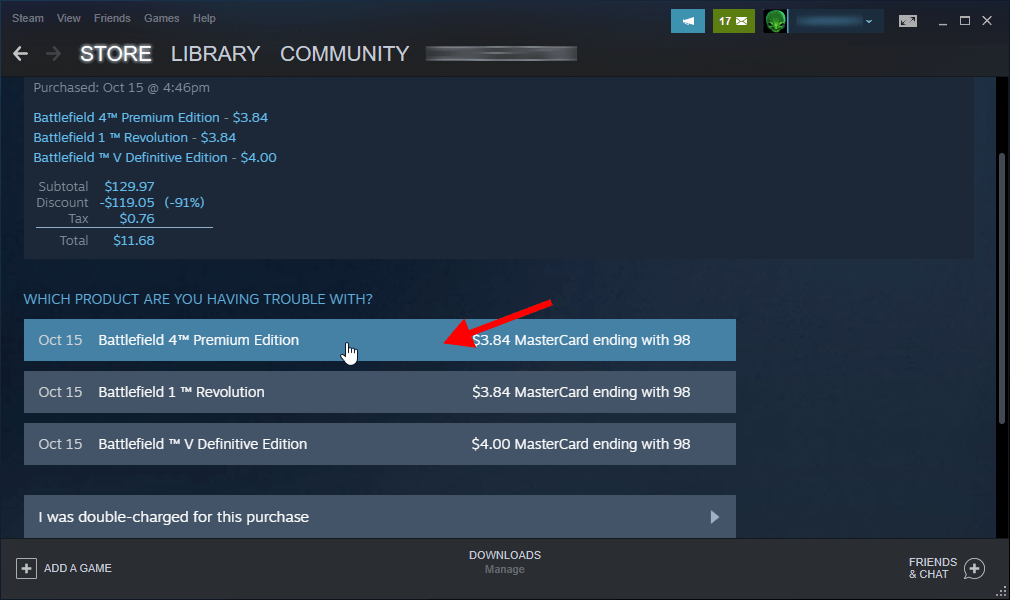The height and width of the screenshot is (600, 1010).
Task: Open the account name dropdown
Action: tap(837, 21)
